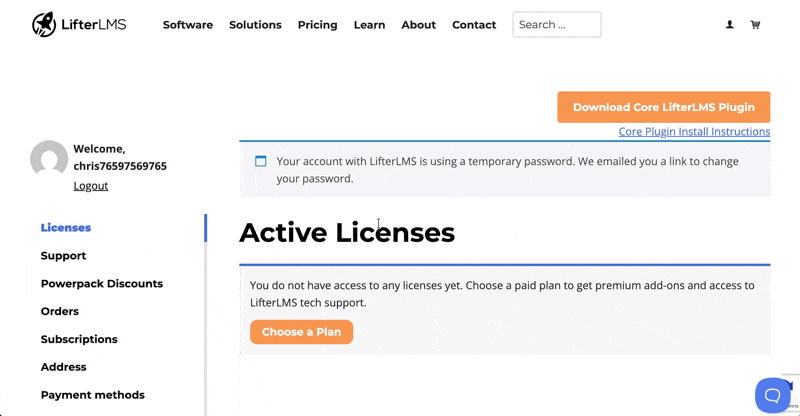Go to Subscriptions in sidebar
Screen dimensions: 800x416
pyautogui.click(x=79, y=340)
